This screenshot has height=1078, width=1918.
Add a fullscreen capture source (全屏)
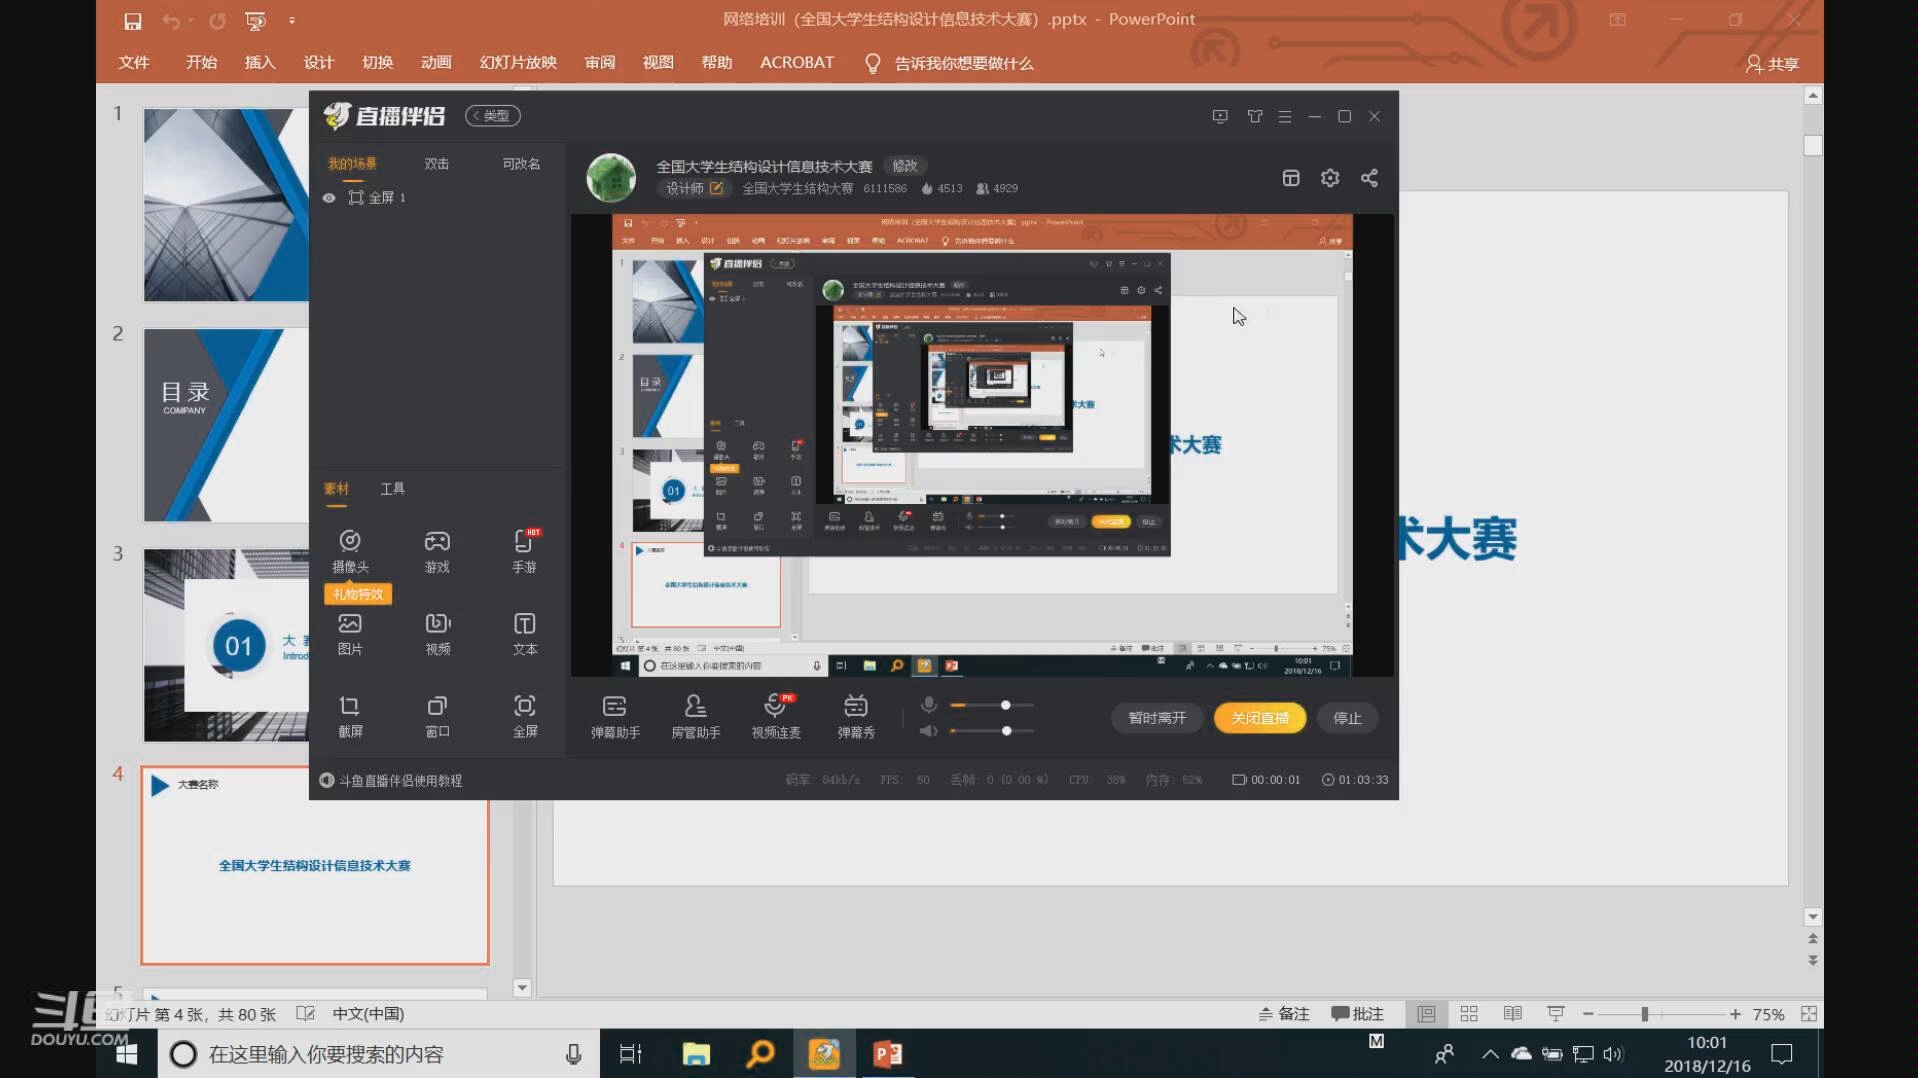coord(525,716)
